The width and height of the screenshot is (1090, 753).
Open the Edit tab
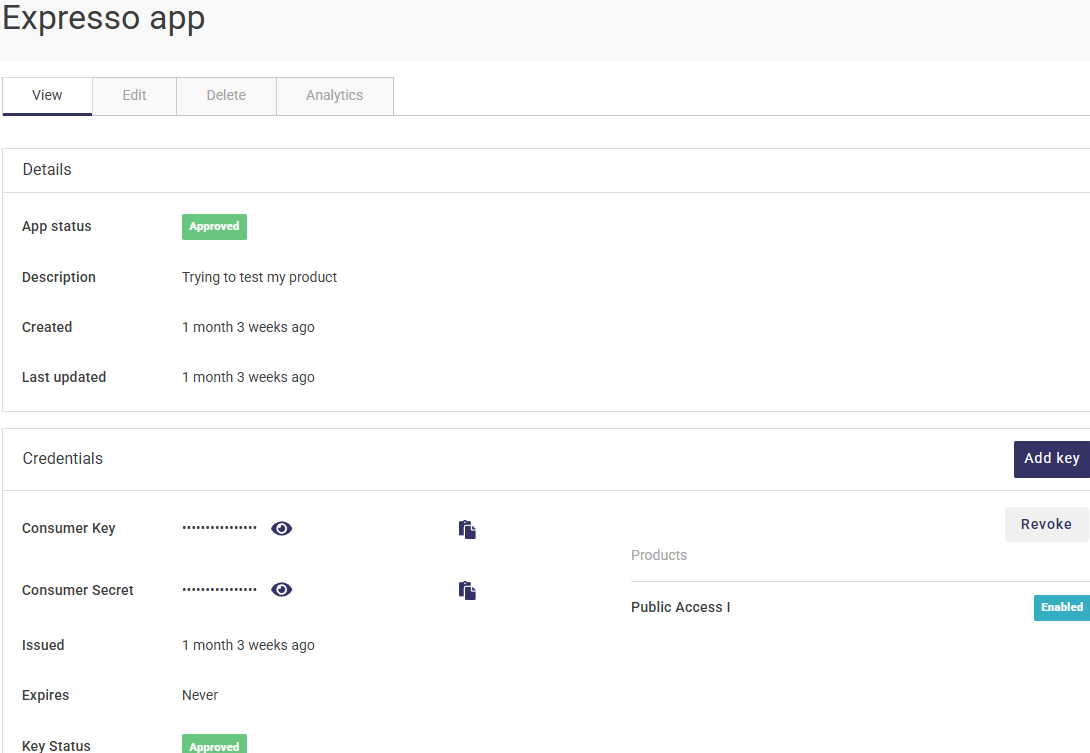pyautogui.click(x=134, y=96)
